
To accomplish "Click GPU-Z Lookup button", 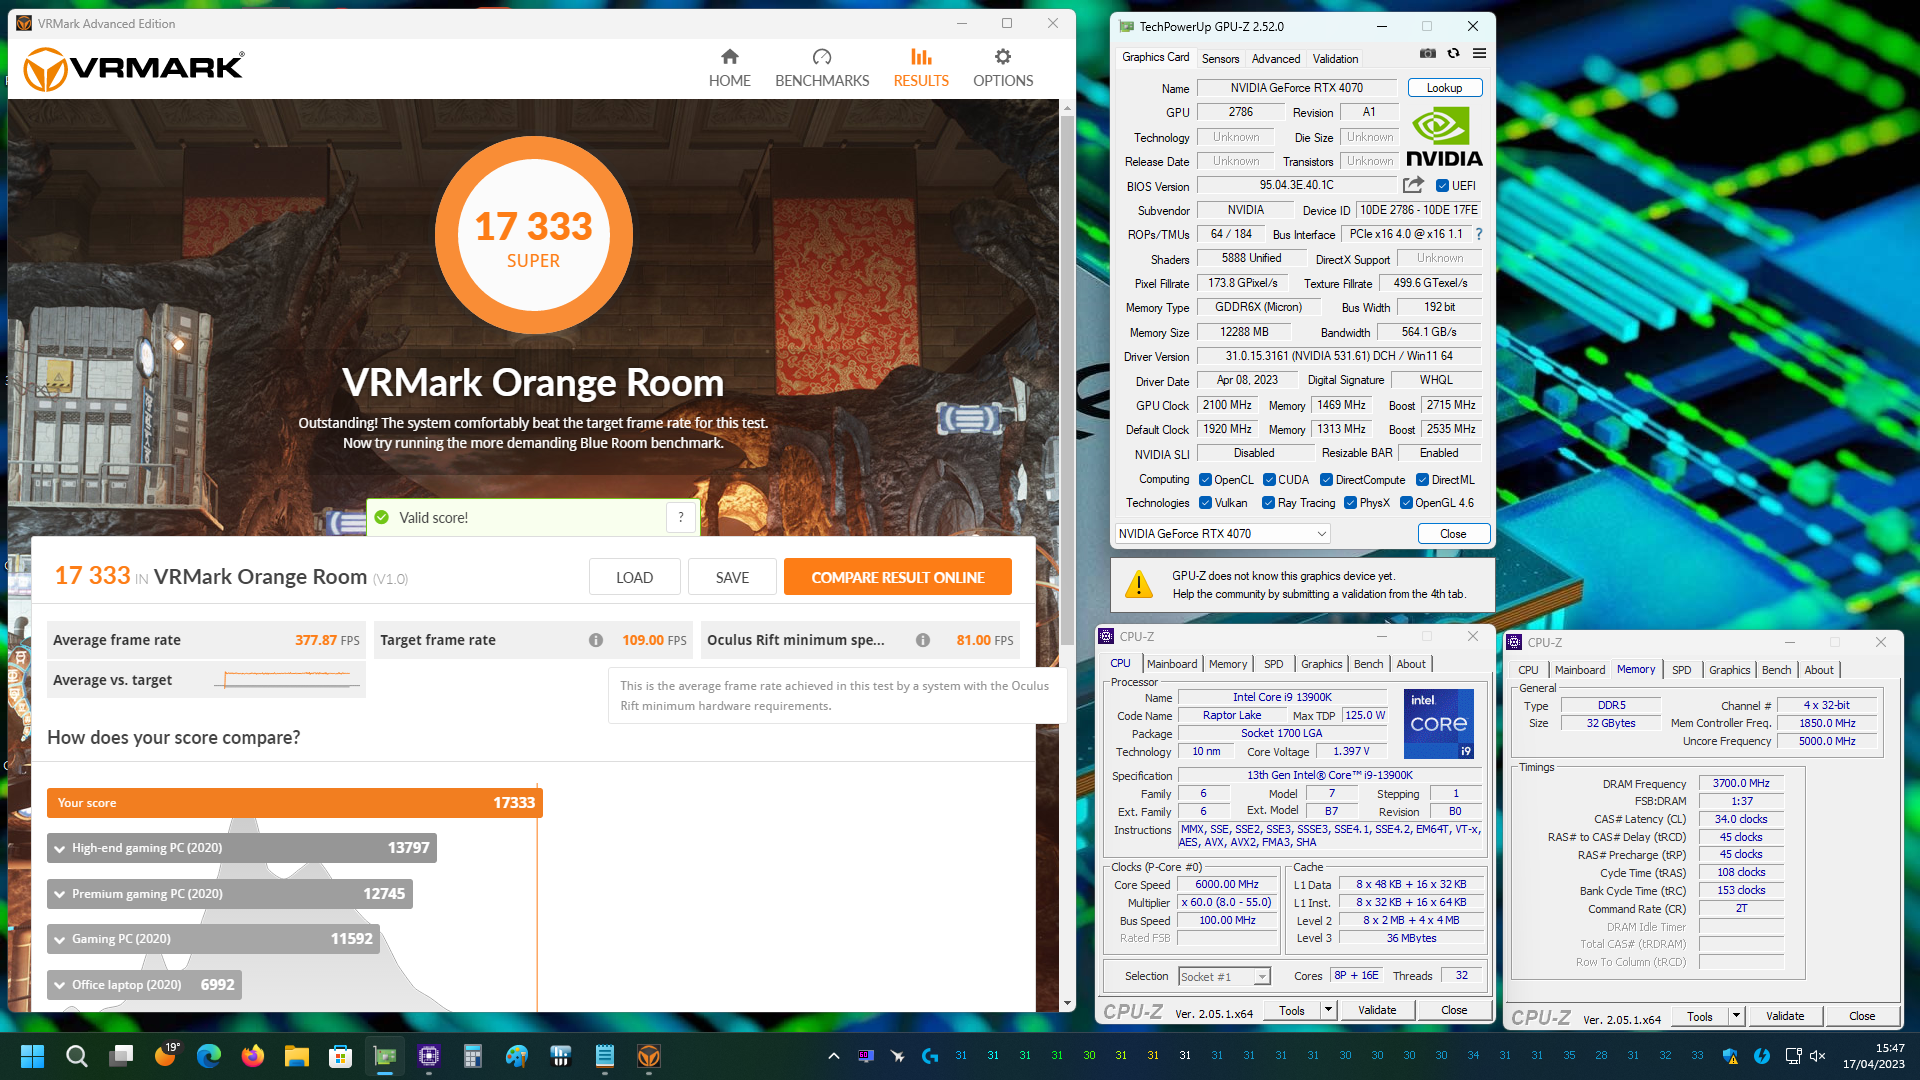I will [1444, 88].
